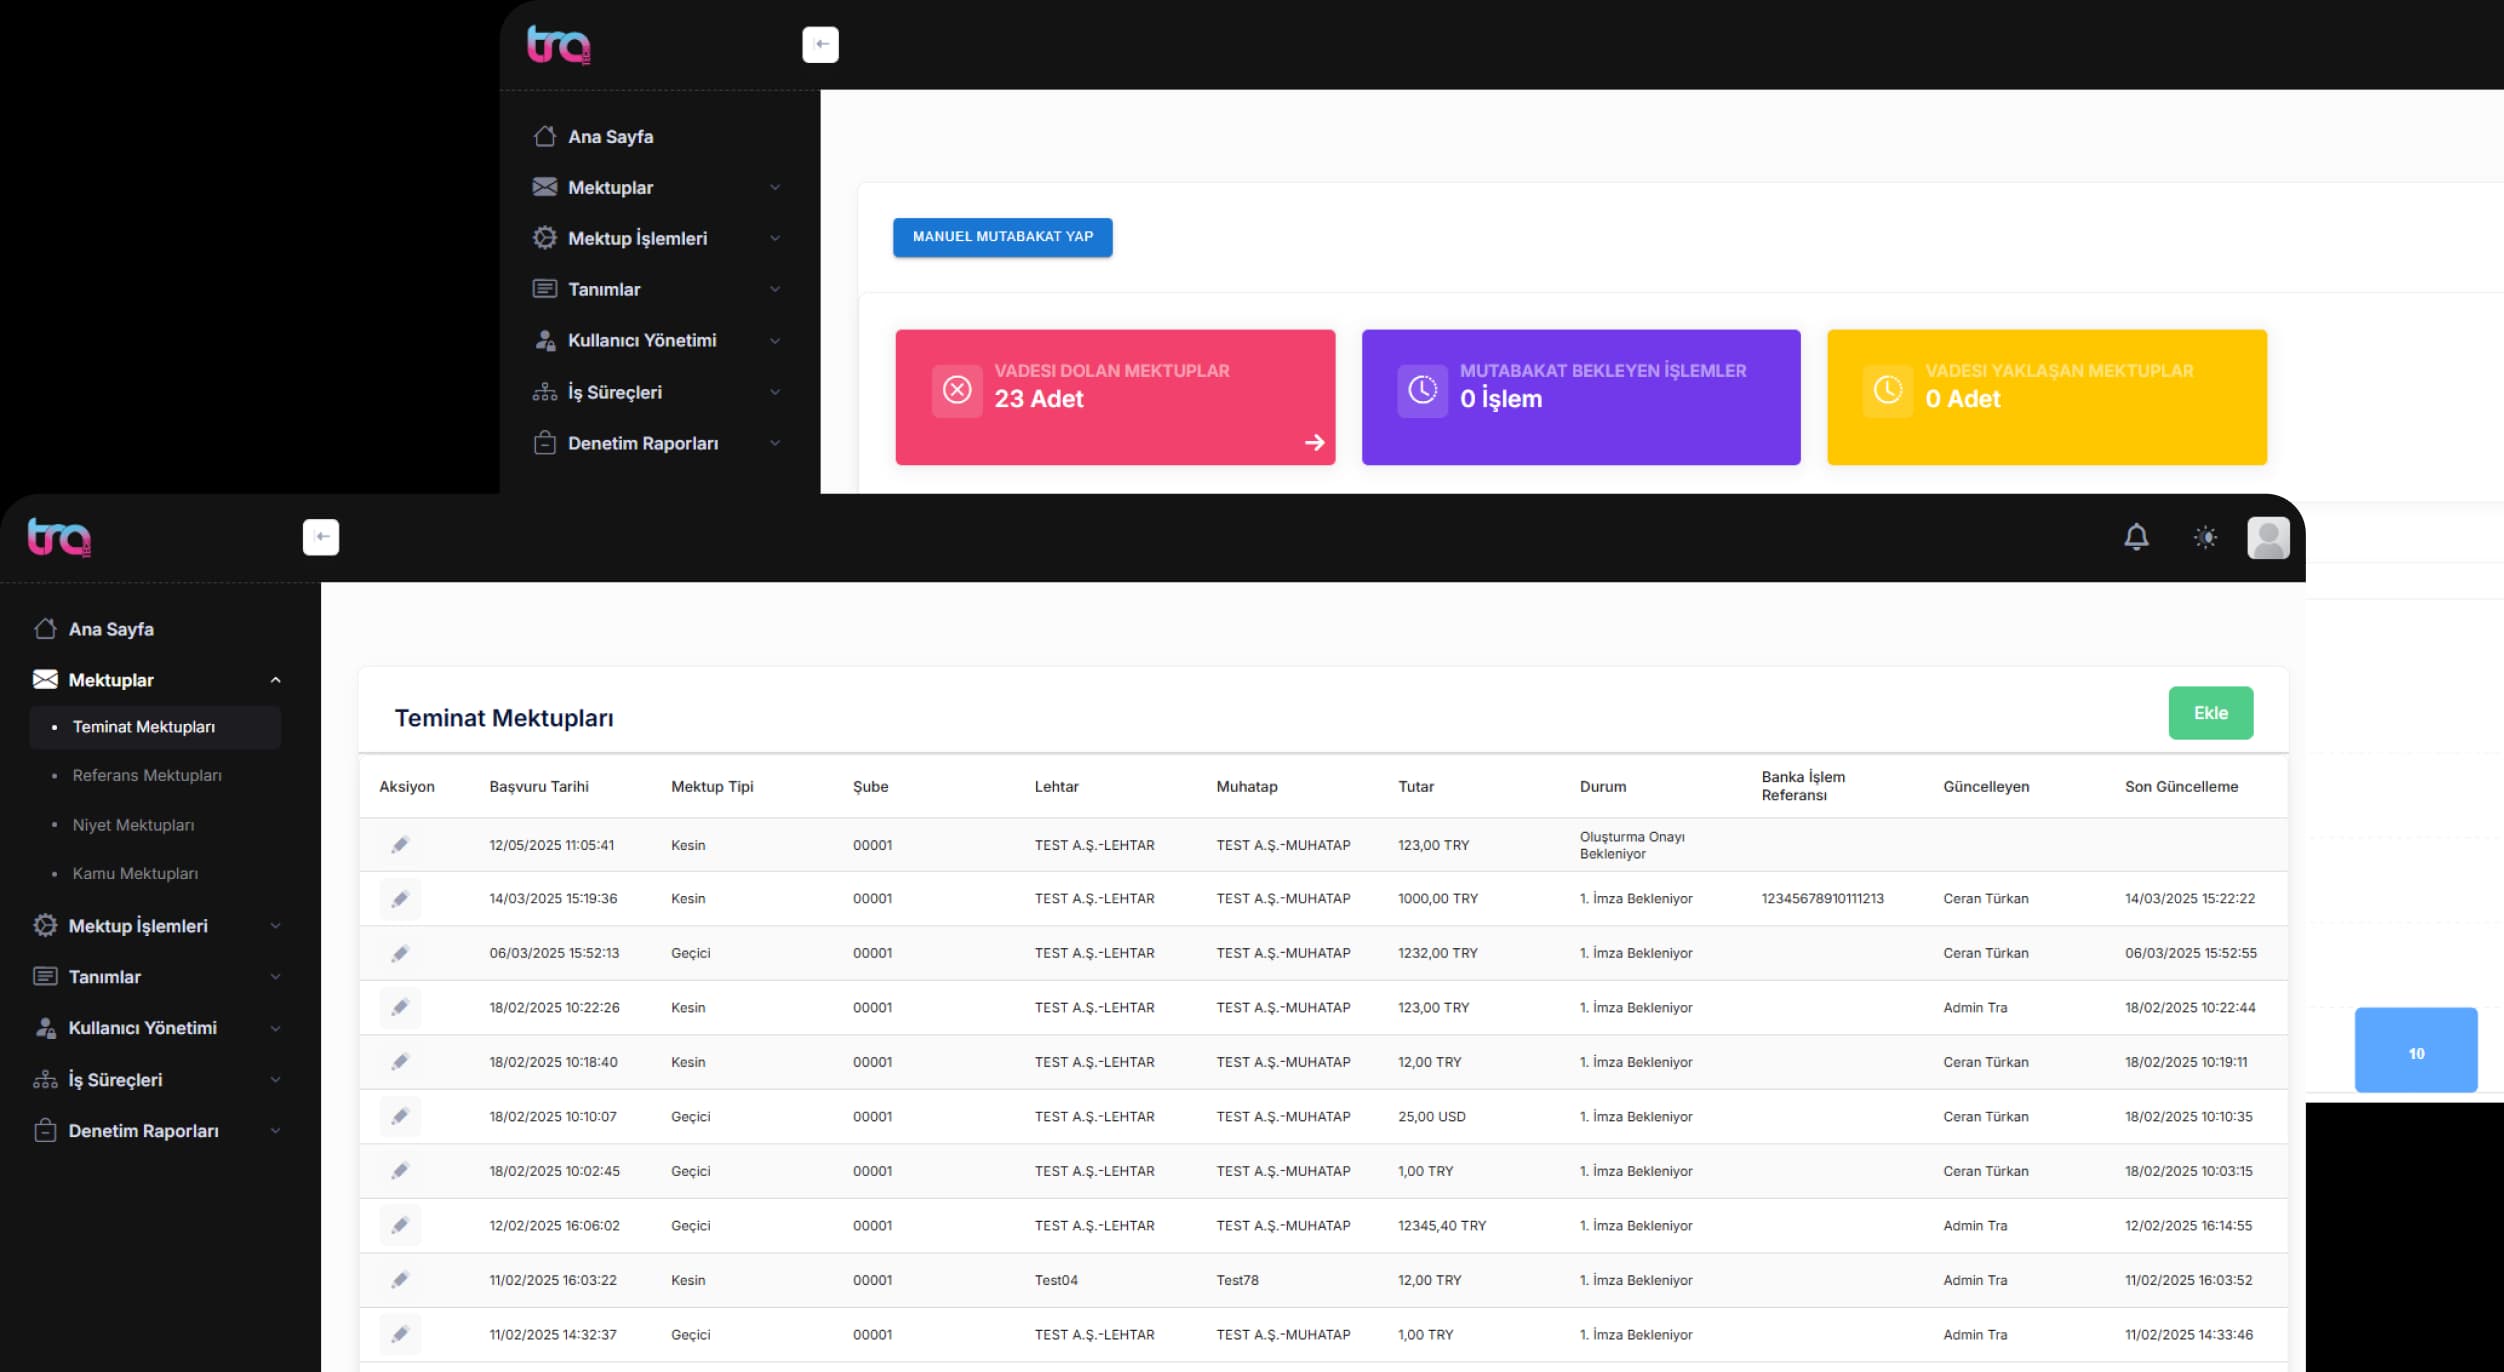Toggle light/dark theme sun icon
Screen dimensions: 2504x1372
[x=2205, y=537]
